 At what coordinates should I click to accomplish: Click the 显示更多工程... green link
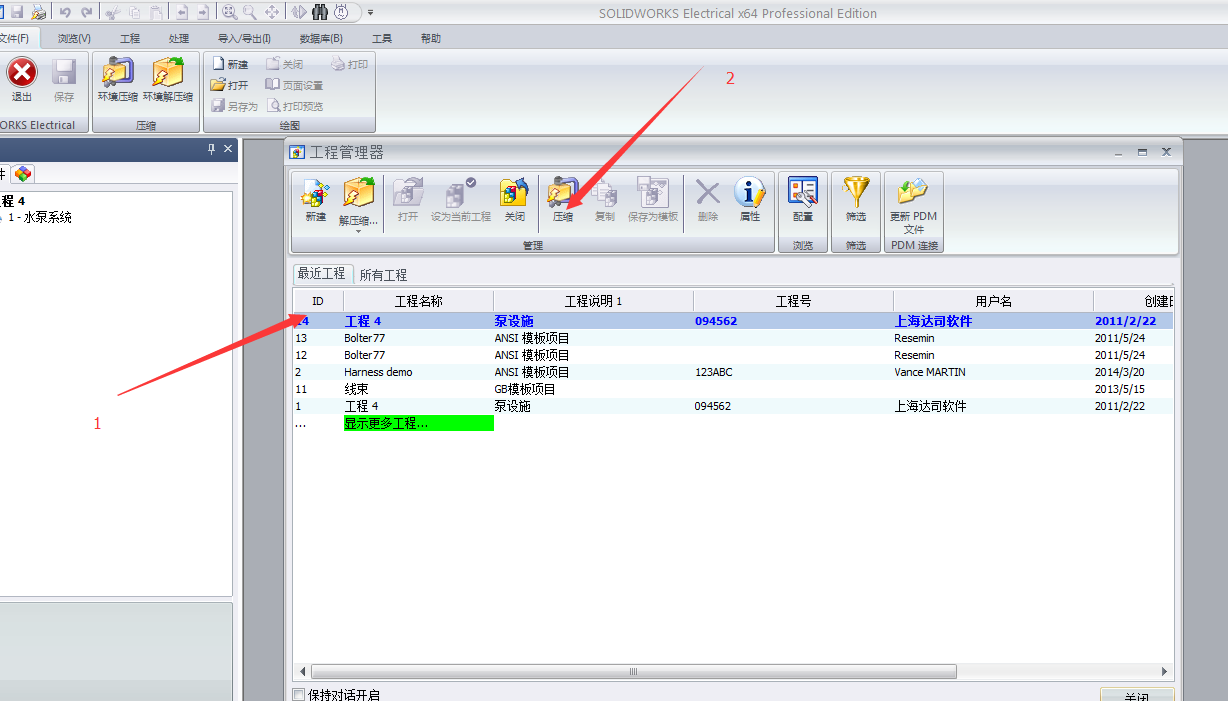coord(418,423)
